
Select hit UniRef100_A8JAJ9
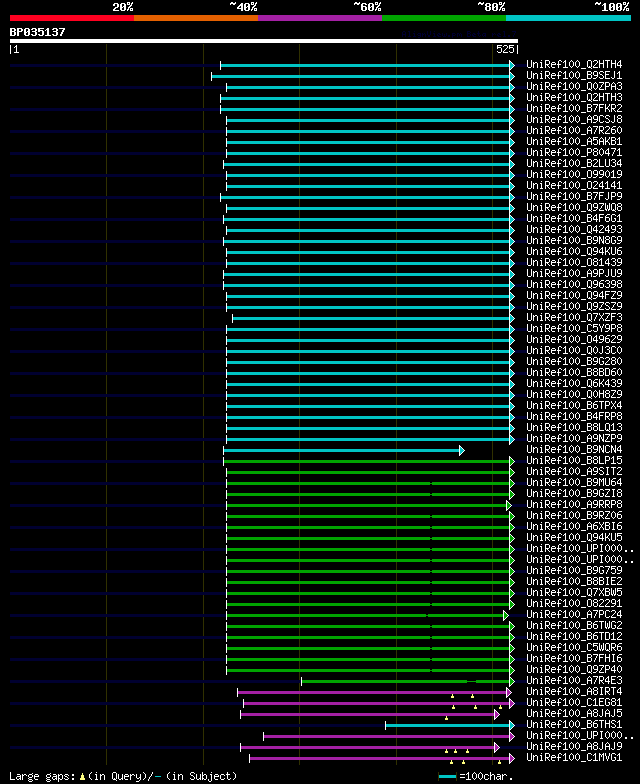(574, 746)
